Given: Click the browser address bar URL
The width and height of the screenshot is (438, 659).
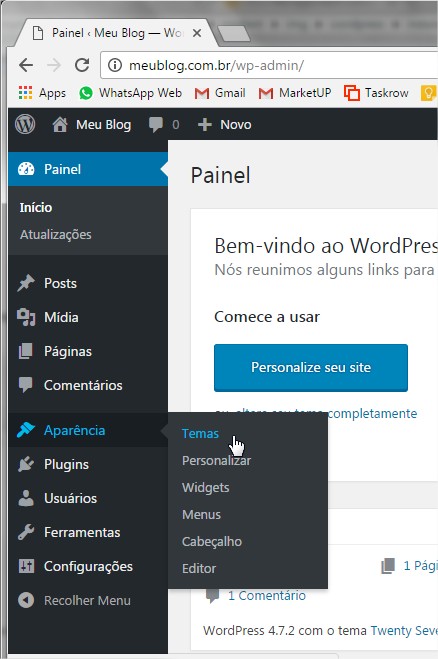Looking at the screenshot, I should pos(216,65).
